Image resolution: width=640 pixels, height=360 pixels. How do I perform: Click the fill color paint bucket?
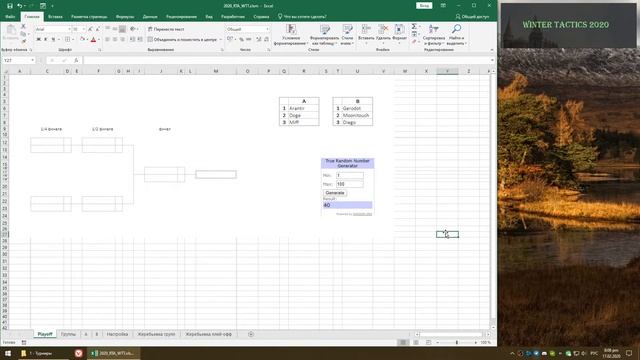82,40
